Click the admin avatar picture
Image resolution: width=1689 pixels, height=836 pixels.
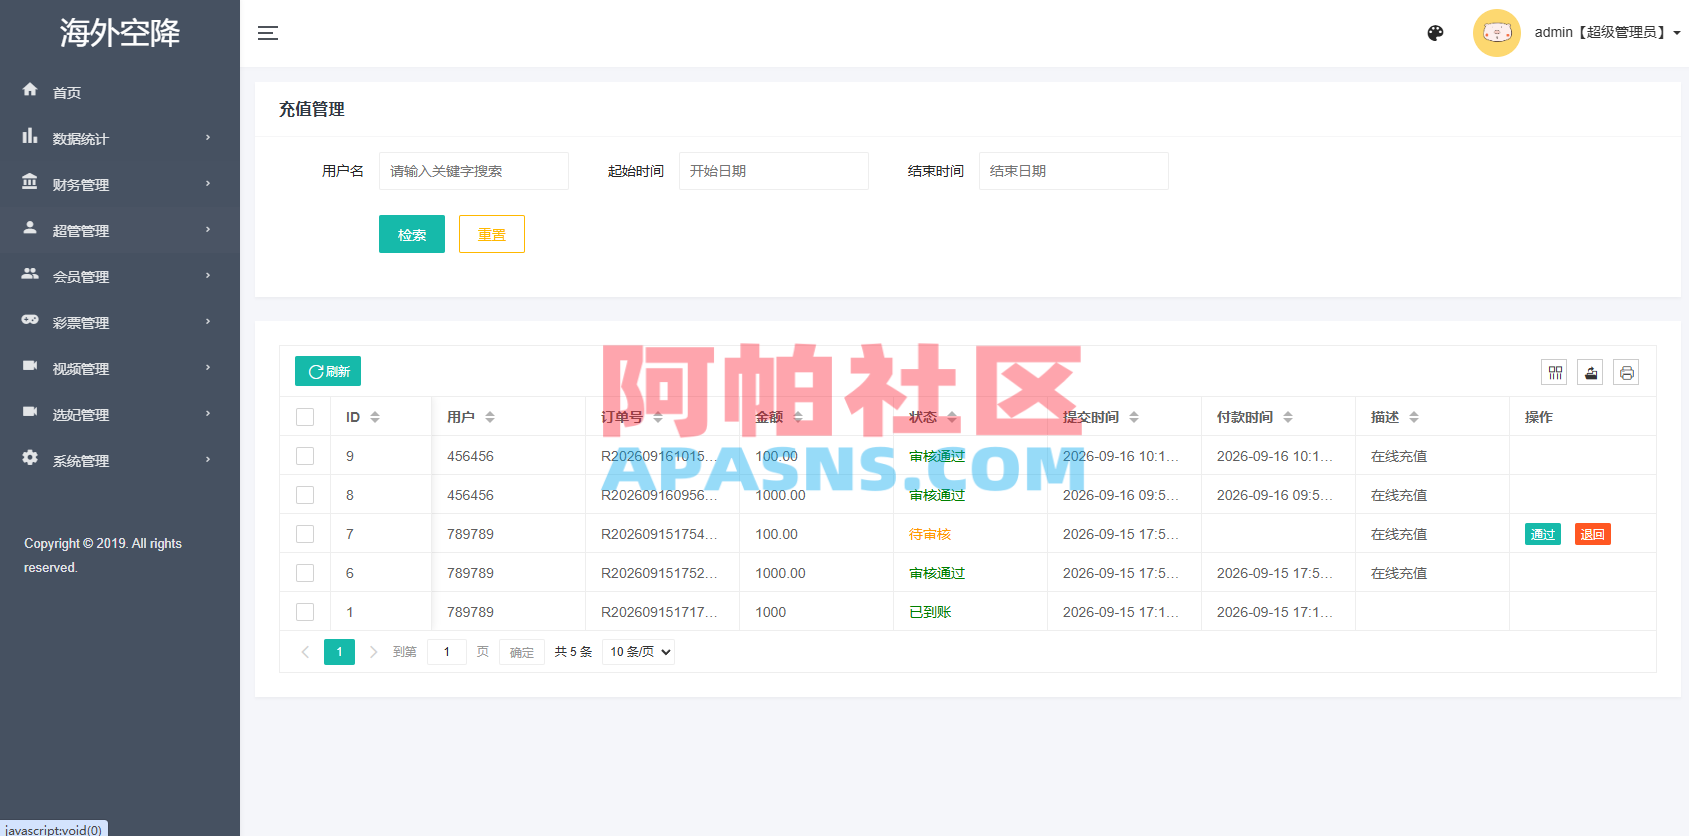(x=1496, y=33)
